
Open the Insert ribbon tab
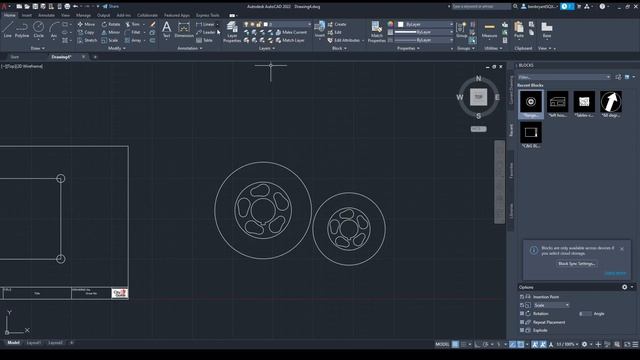[x=27, y=15]
